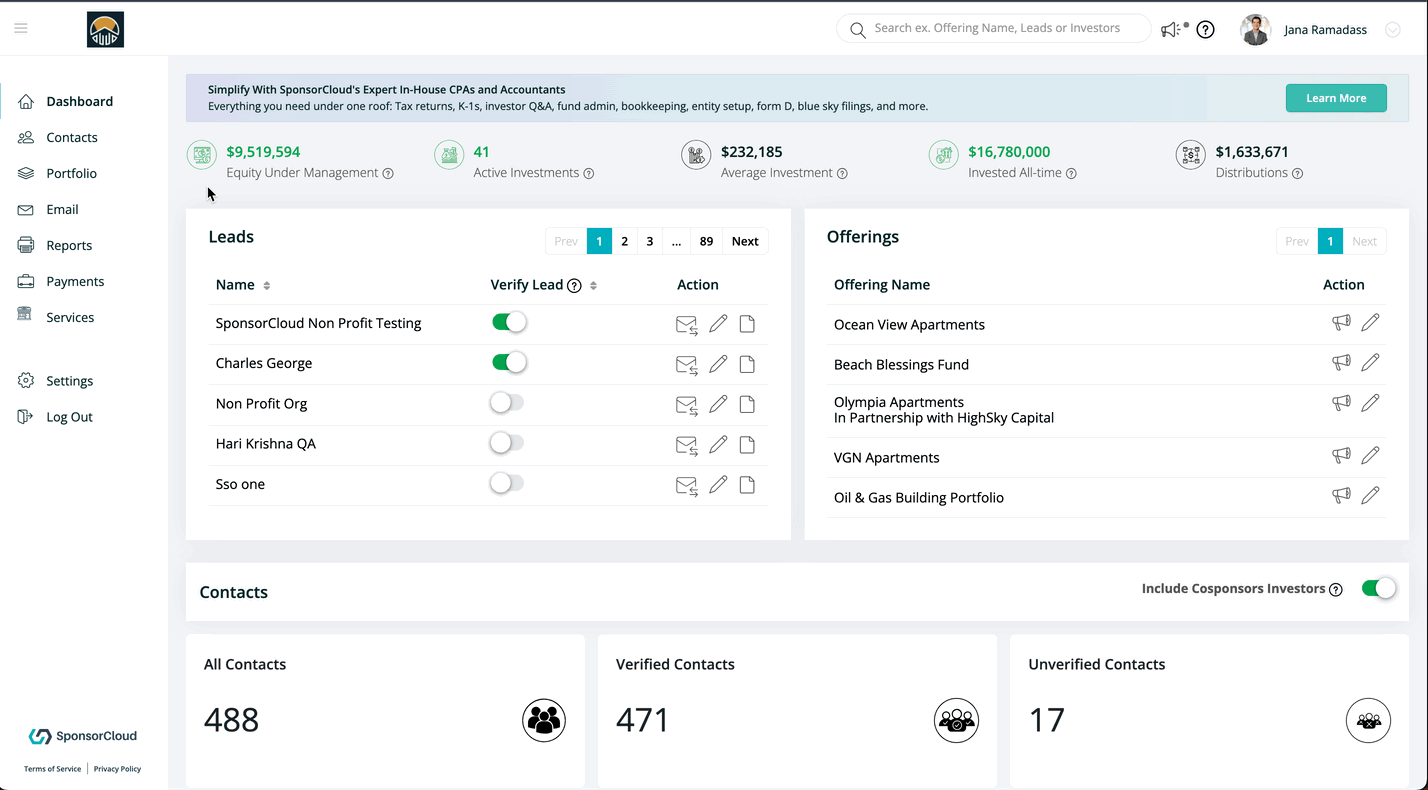Enable Verify Lead toggle for Hari Krishna QA
This screenshot has width=1428, height=790.
[507, 443]
